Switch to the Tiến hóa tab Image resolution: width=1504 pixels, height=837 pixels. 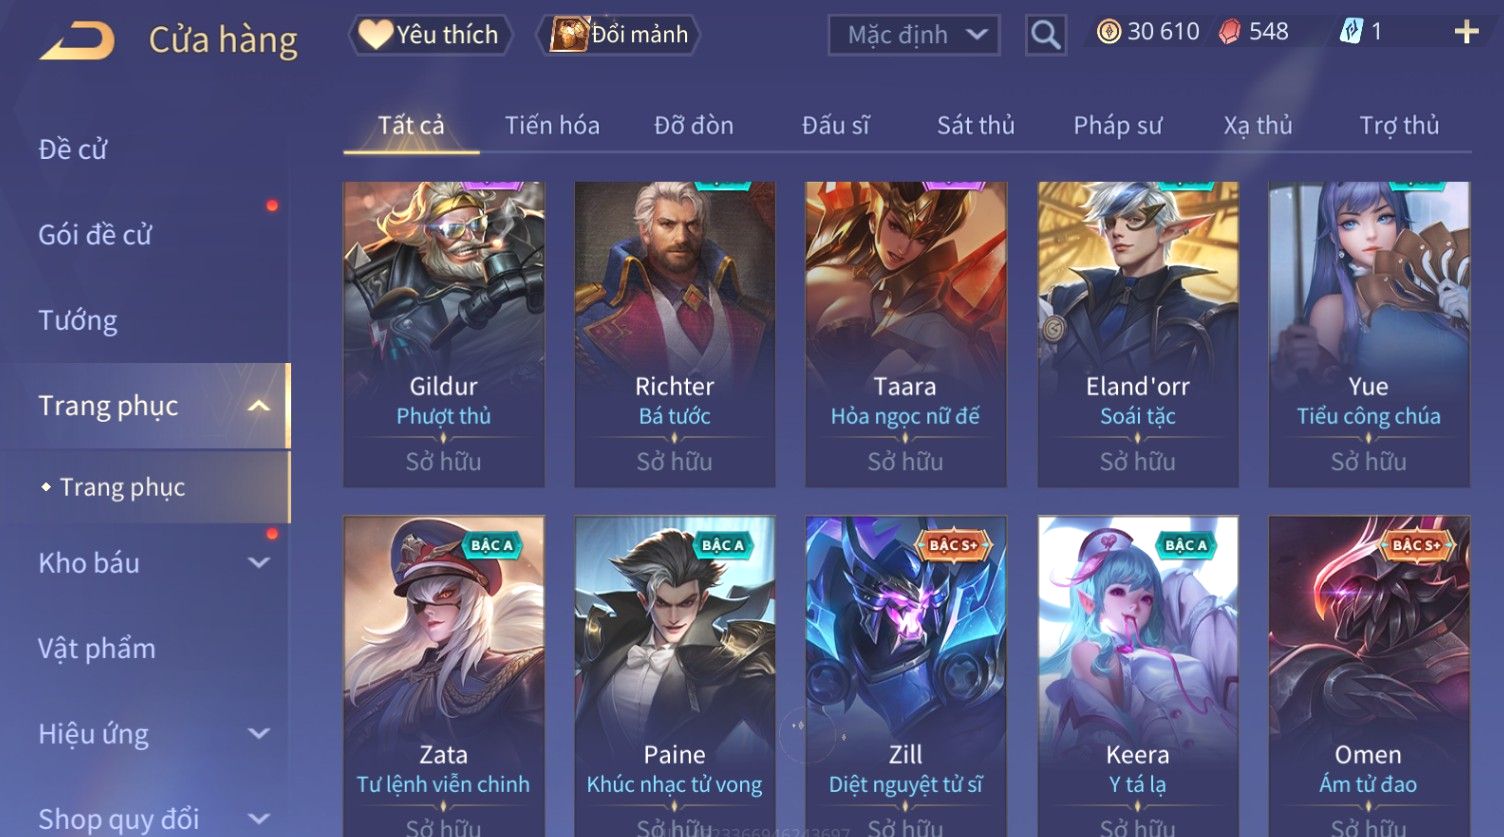tap(552, 126)
